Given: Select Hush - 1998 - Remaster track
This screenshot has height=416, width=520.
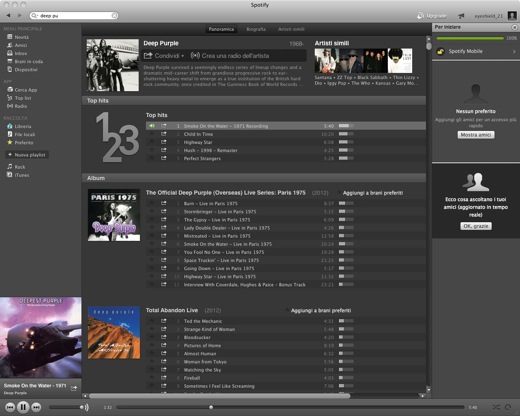Looking at the screenshot, I should coord(286,150).
